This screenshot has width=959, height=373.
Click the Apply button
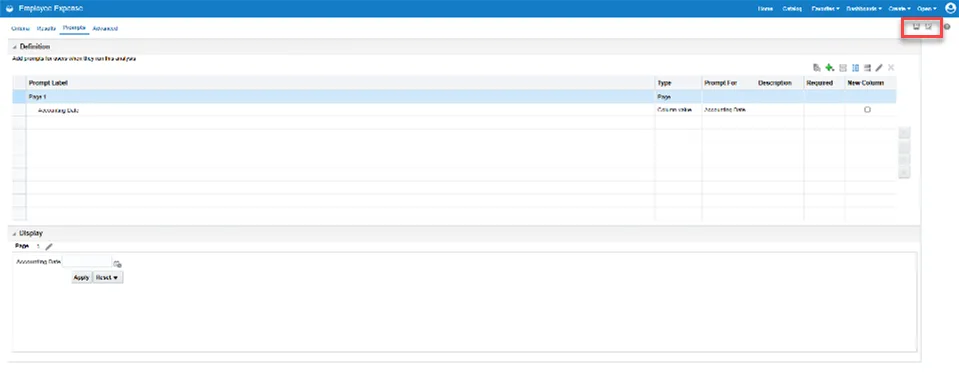(x=81, y=278)
